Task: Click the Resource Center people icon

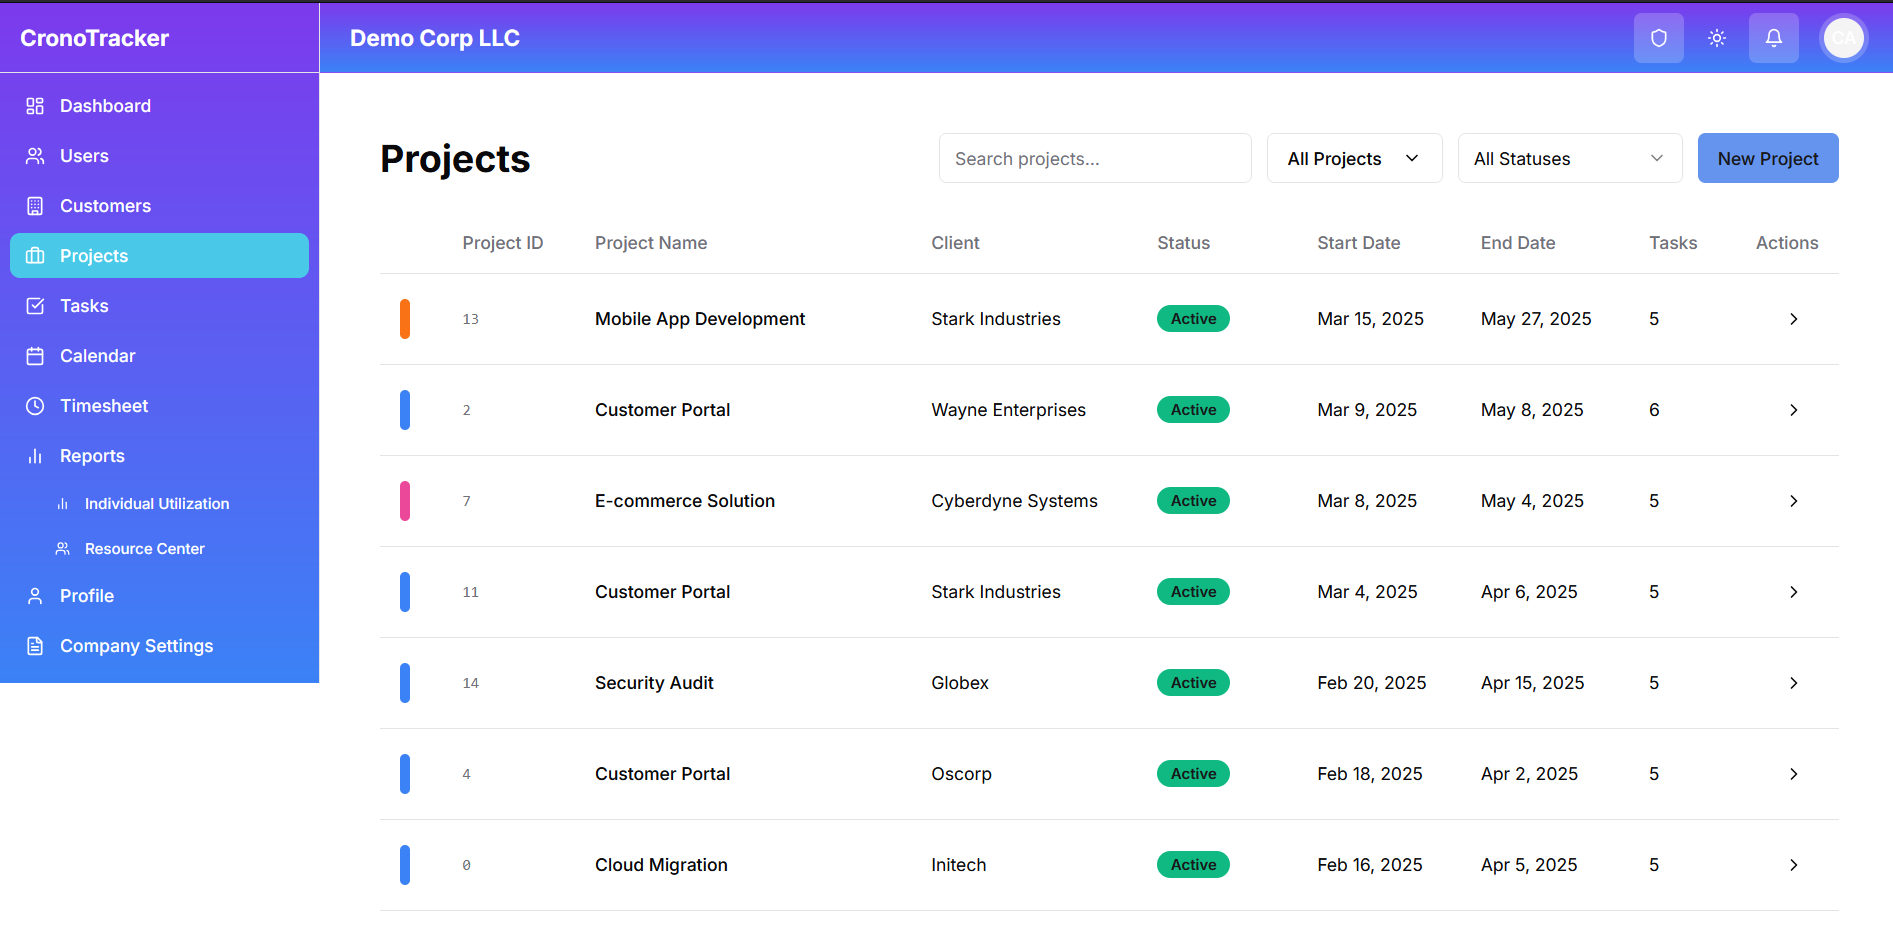Action: (63, 549)
